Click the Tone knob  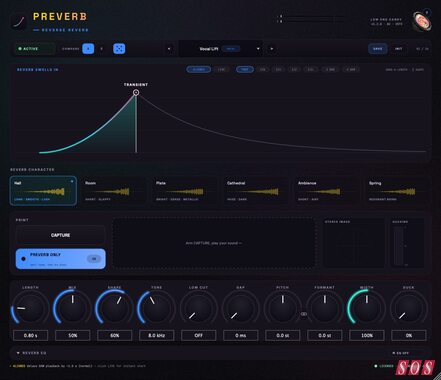tap(156, 308)
